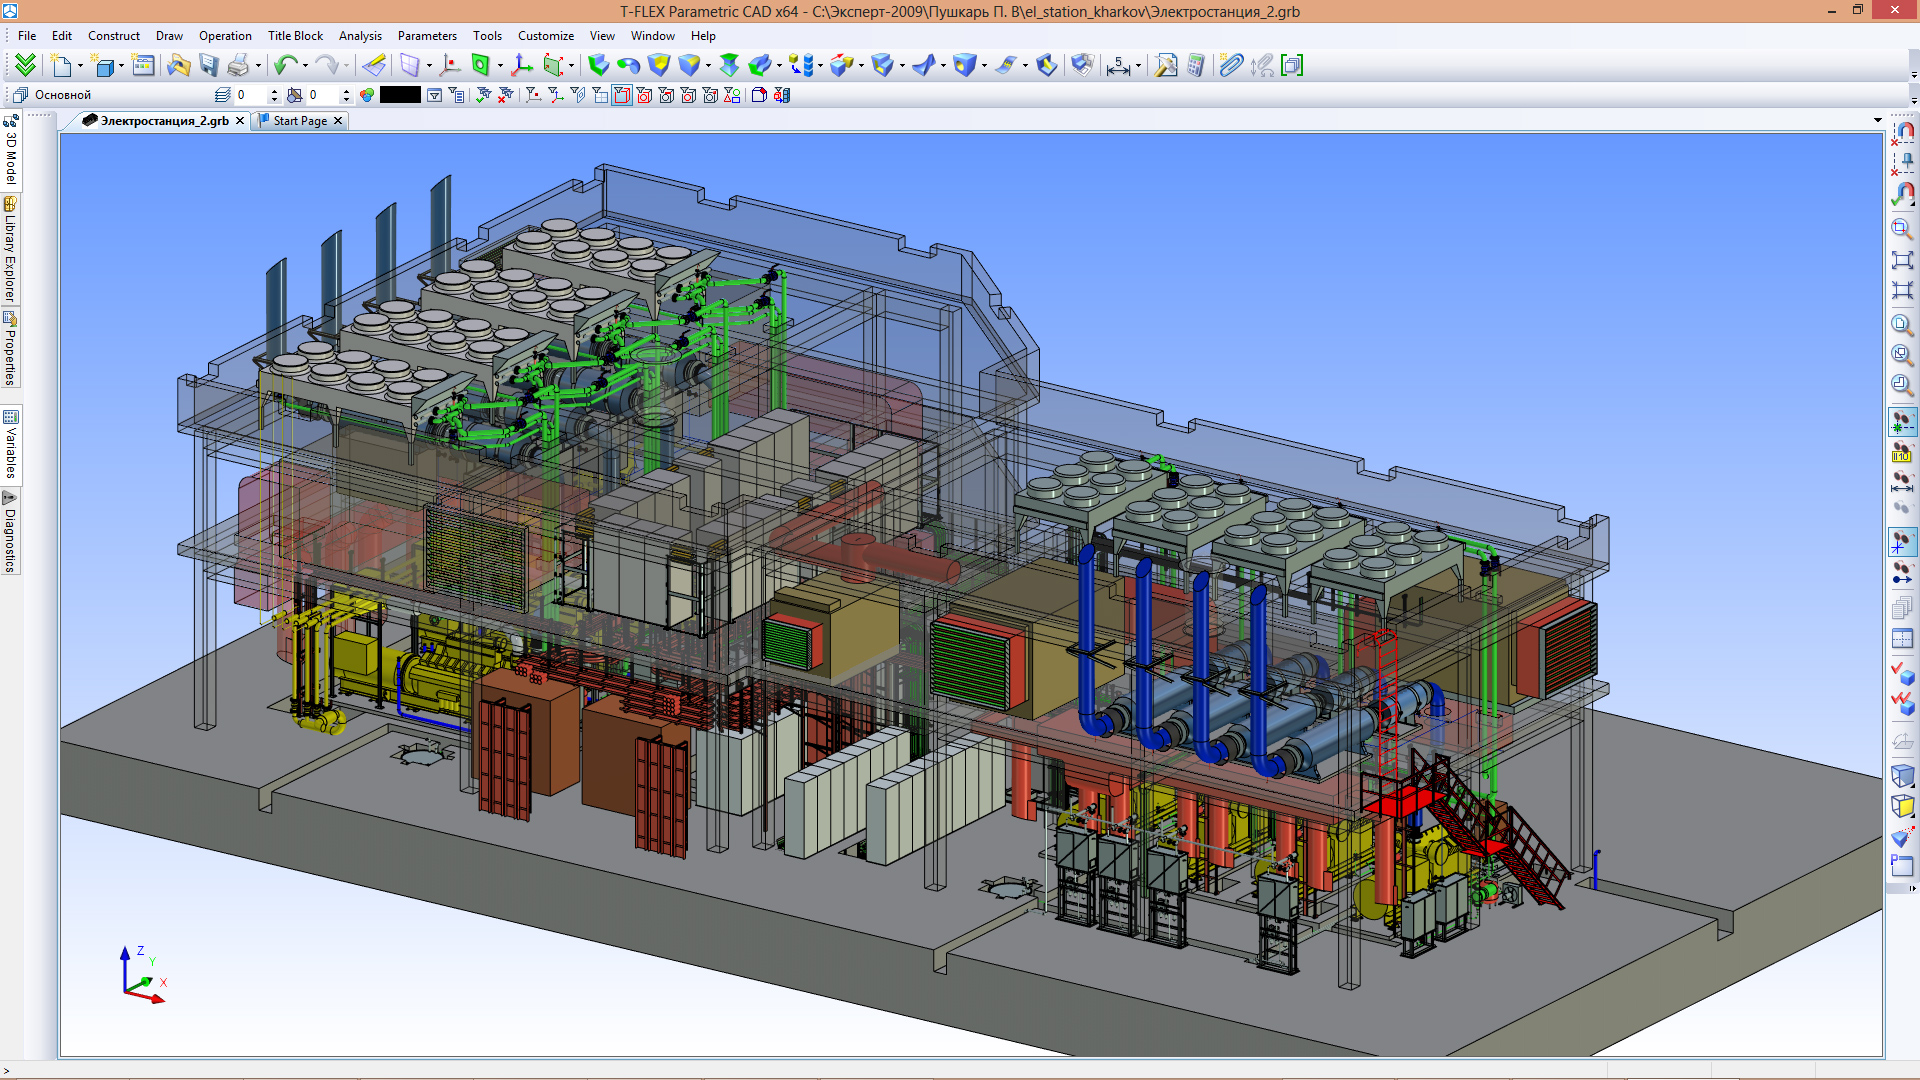Click the calculator icon in toolbar

click(1196, 66)
